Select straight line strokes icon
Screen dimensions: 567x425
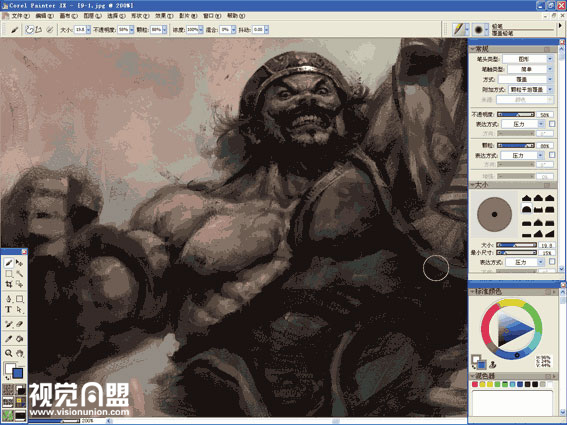coord(39,30)
